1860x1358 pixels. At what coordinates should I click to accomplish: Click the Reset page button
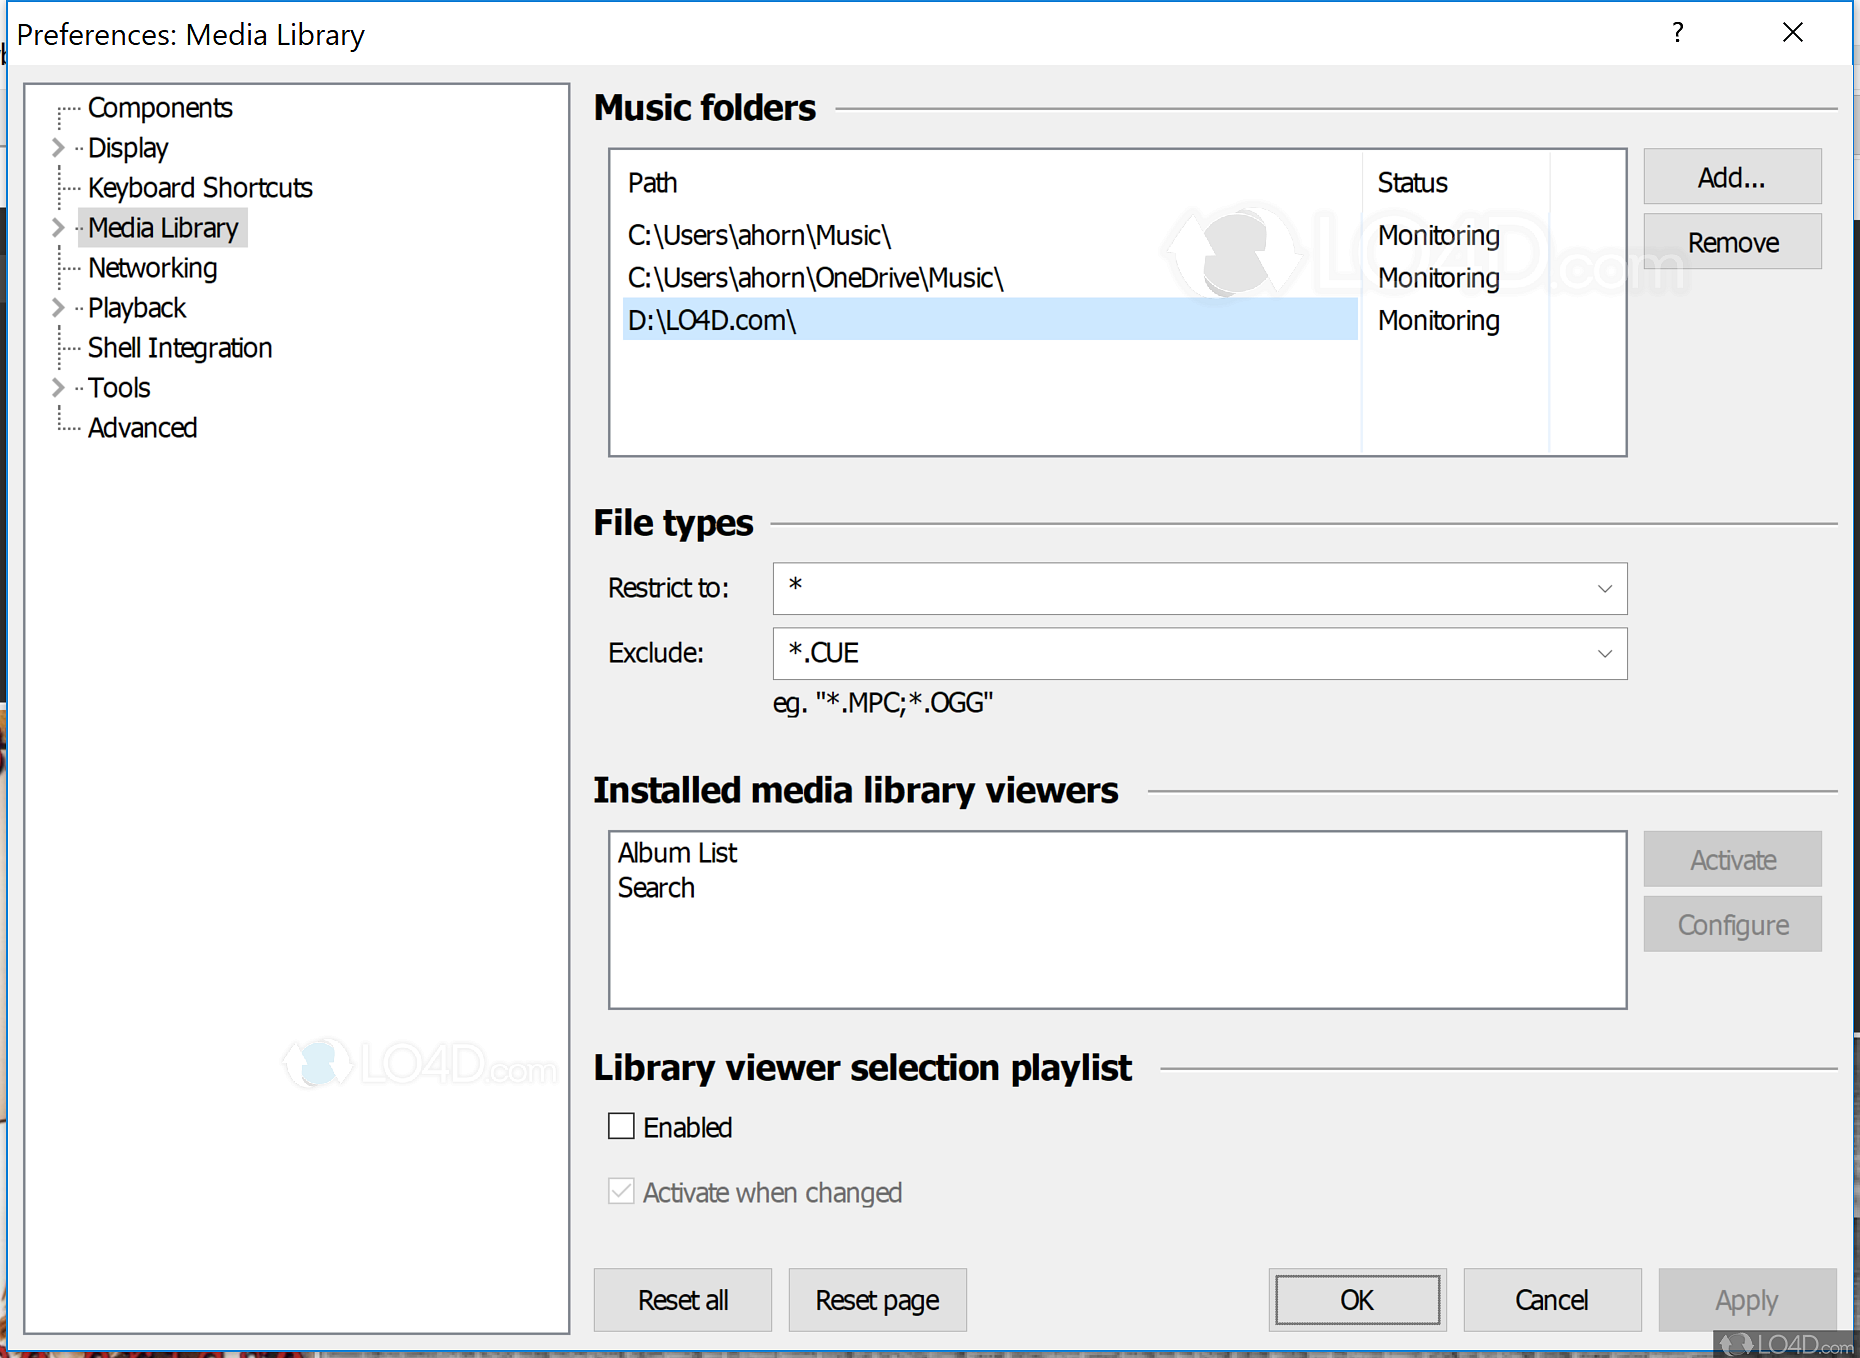pos(877,1299)
